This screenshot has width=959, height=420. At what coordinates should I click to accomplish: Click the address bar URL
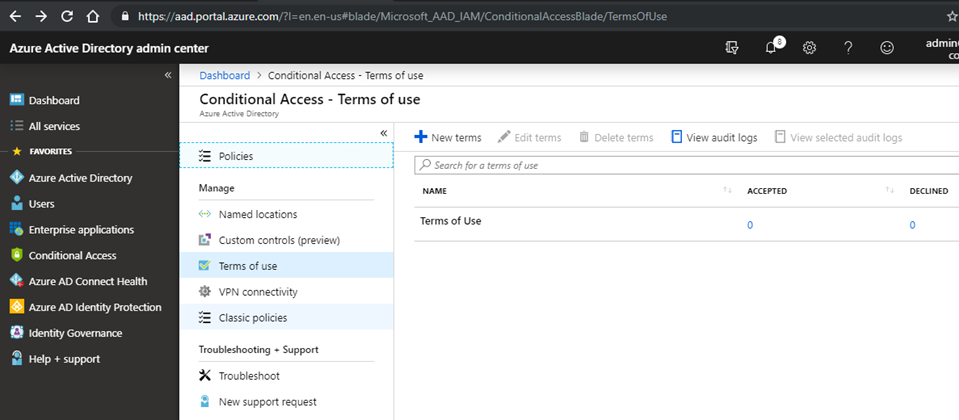[x=402, y=17]
